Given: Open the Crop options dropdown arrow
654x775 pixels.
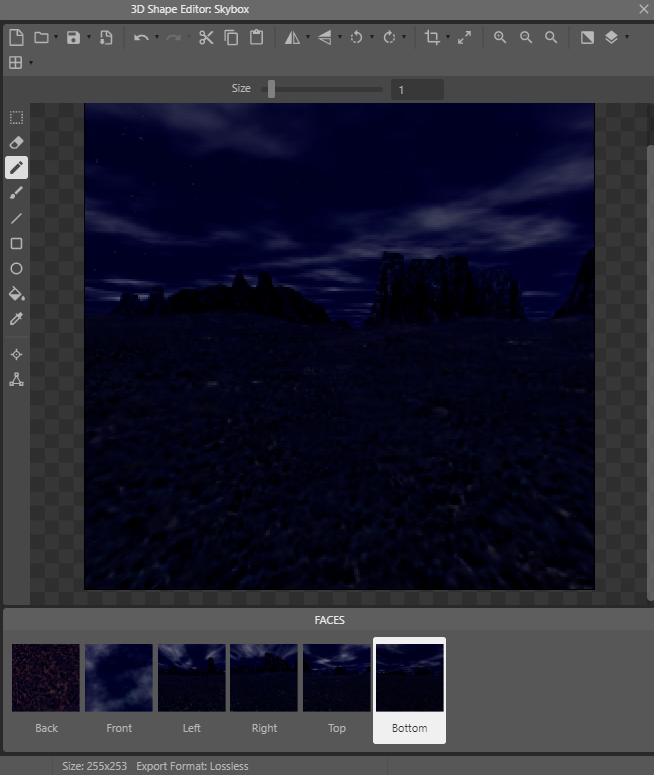Looking at the screenshot, I should coord(448,37).
